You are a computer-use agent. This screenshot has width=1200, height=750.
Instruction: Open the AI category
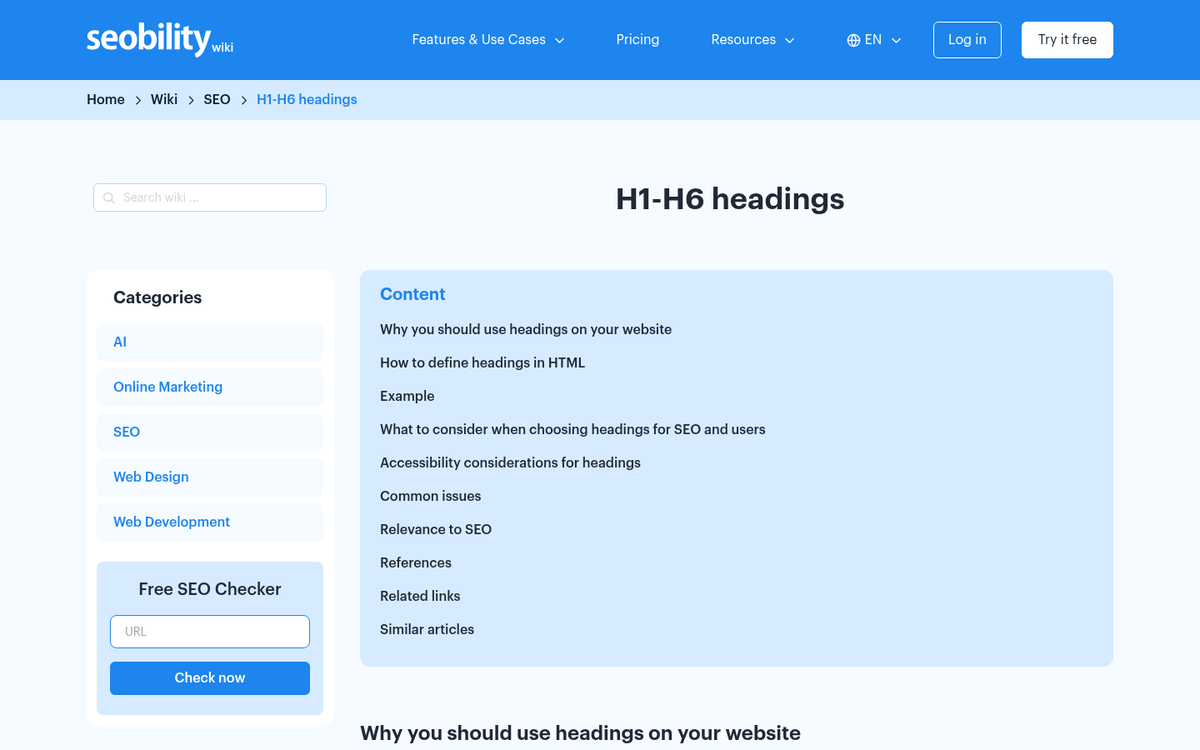tap(119, 341)
